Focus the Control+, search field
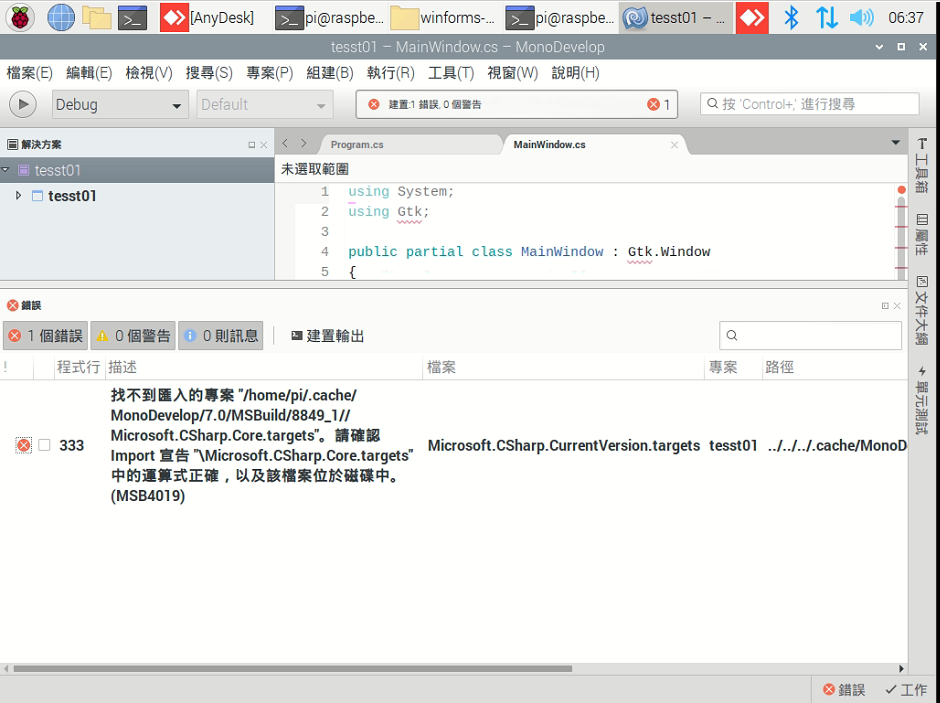This screenshot has height=703, width=940. tap(809, 104)
